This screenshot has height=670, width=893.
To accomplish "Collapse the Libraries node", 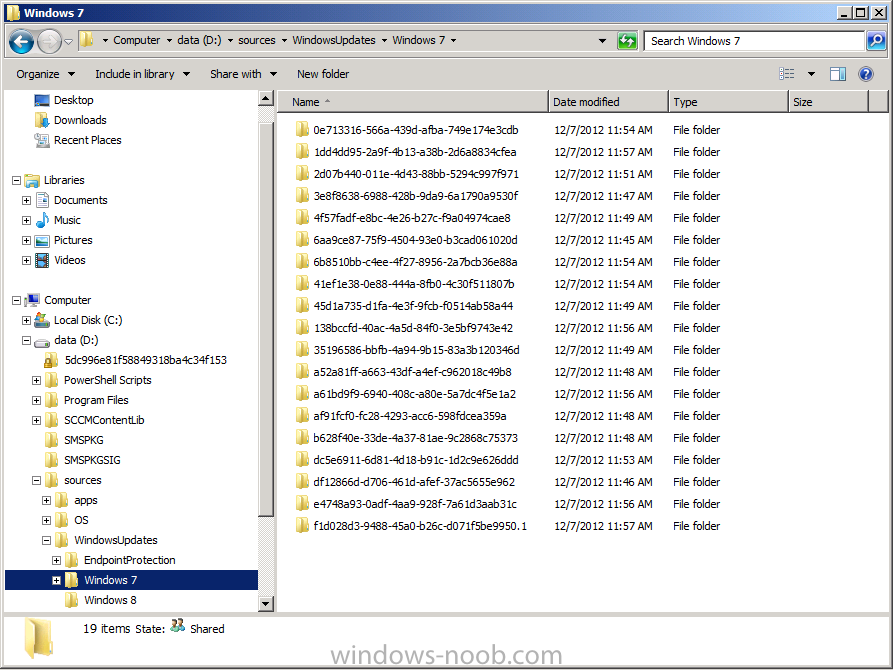I will click(x=17, y=181).
